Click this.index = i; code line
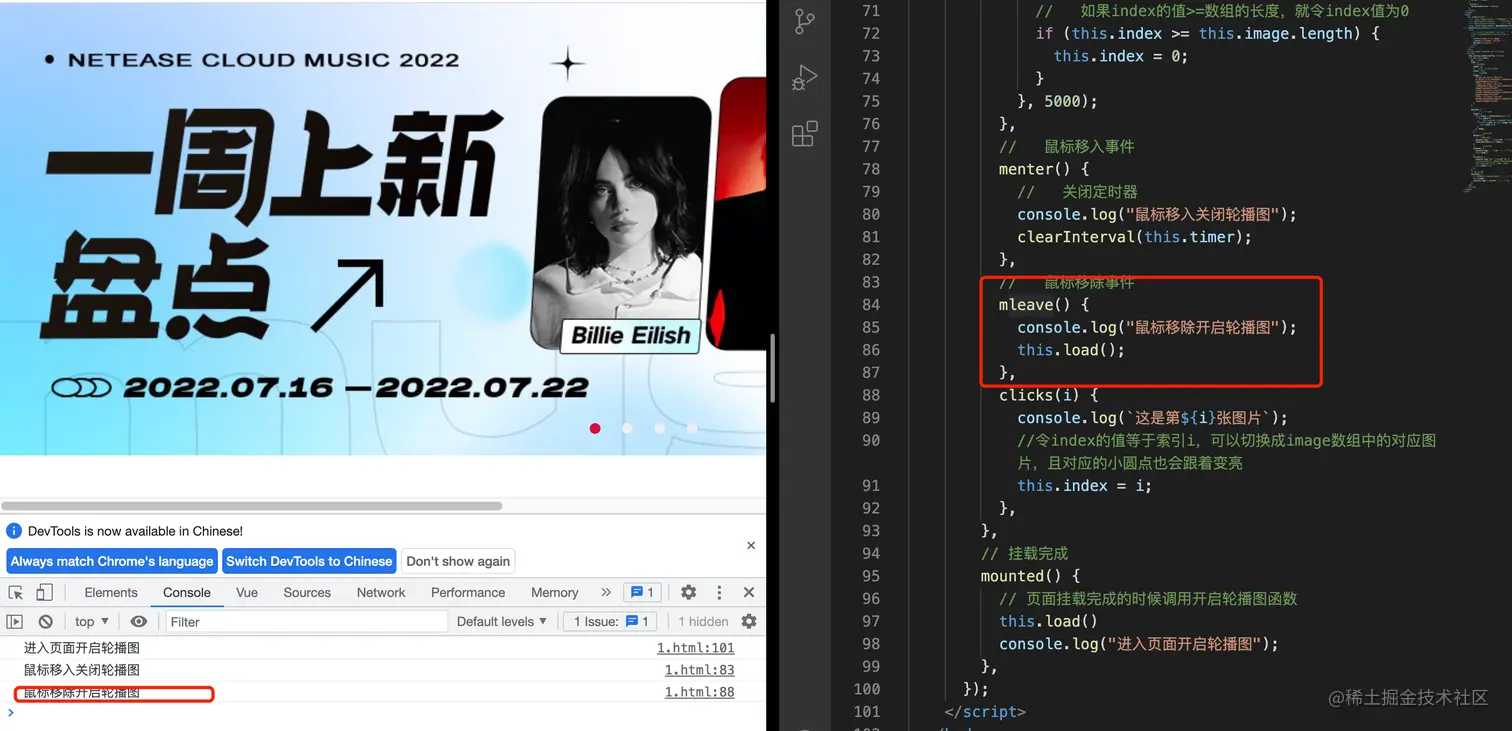 point(1084,486)
